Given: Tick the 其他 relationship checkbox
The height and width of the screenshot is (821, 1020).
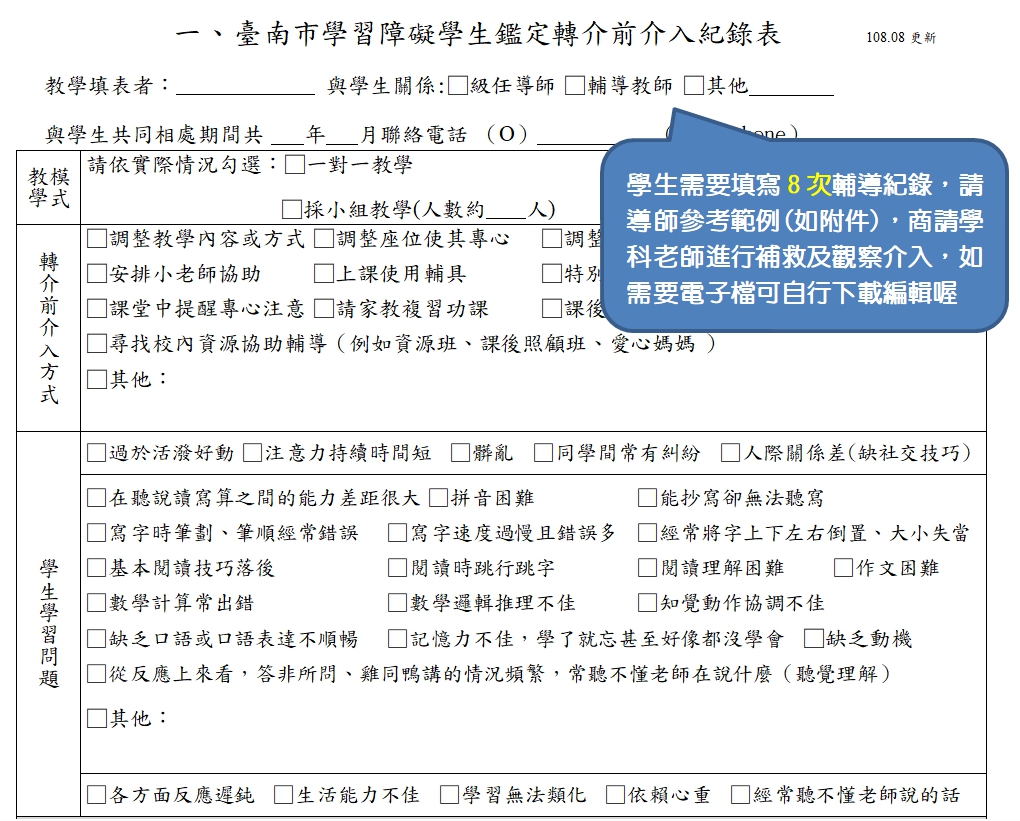Looking at the screenshot, I should 694,85.
